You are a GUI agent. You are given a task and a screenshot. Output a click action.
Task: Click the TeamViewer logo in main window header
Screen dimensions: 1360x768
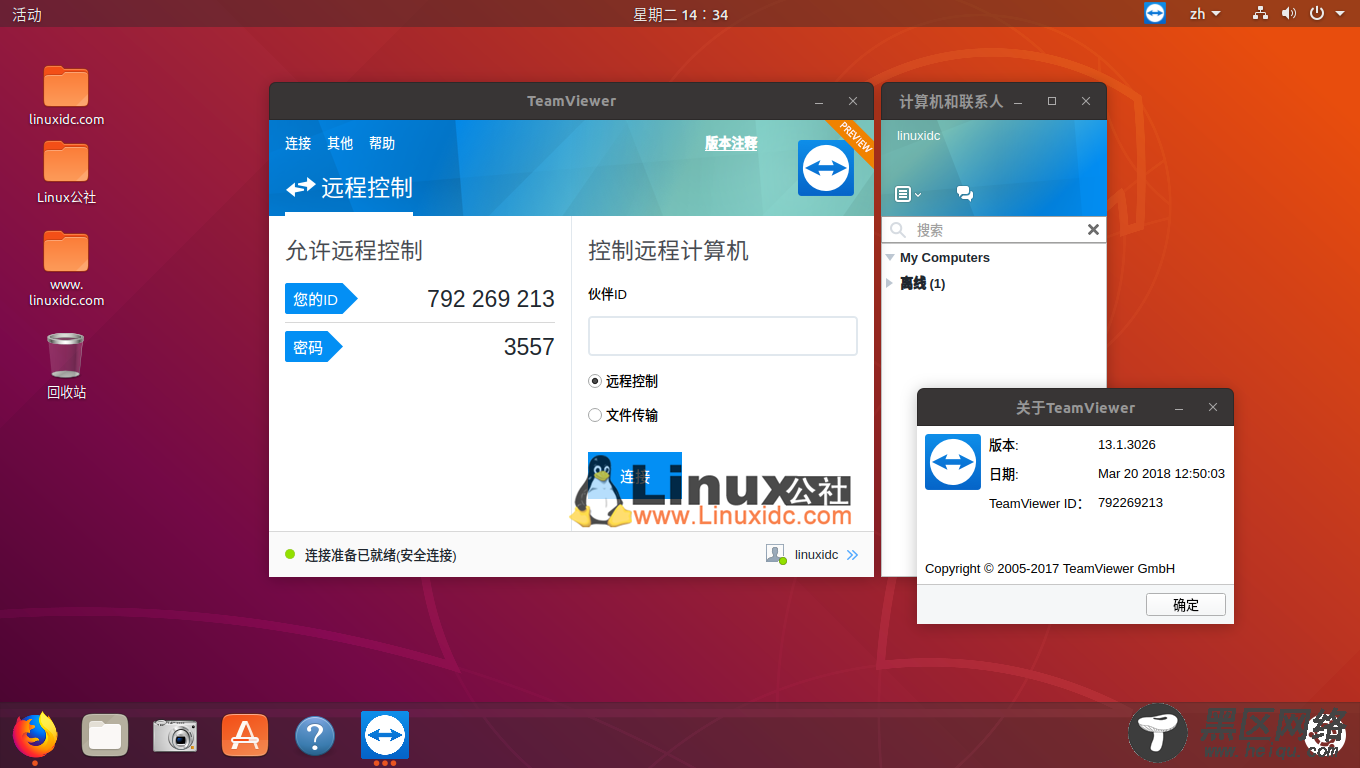pyautogui.click(x=826, y=167)
